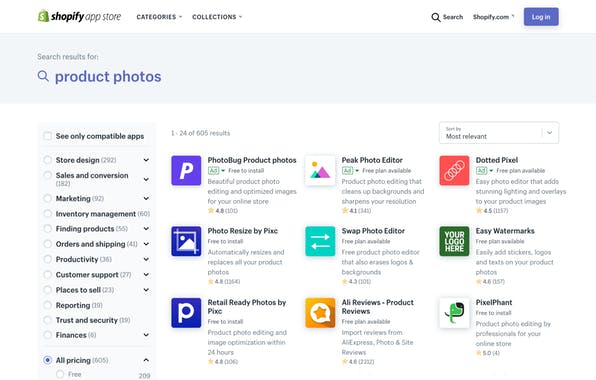
Task: Select Inventory management radio
Action: tap(48, 214)
